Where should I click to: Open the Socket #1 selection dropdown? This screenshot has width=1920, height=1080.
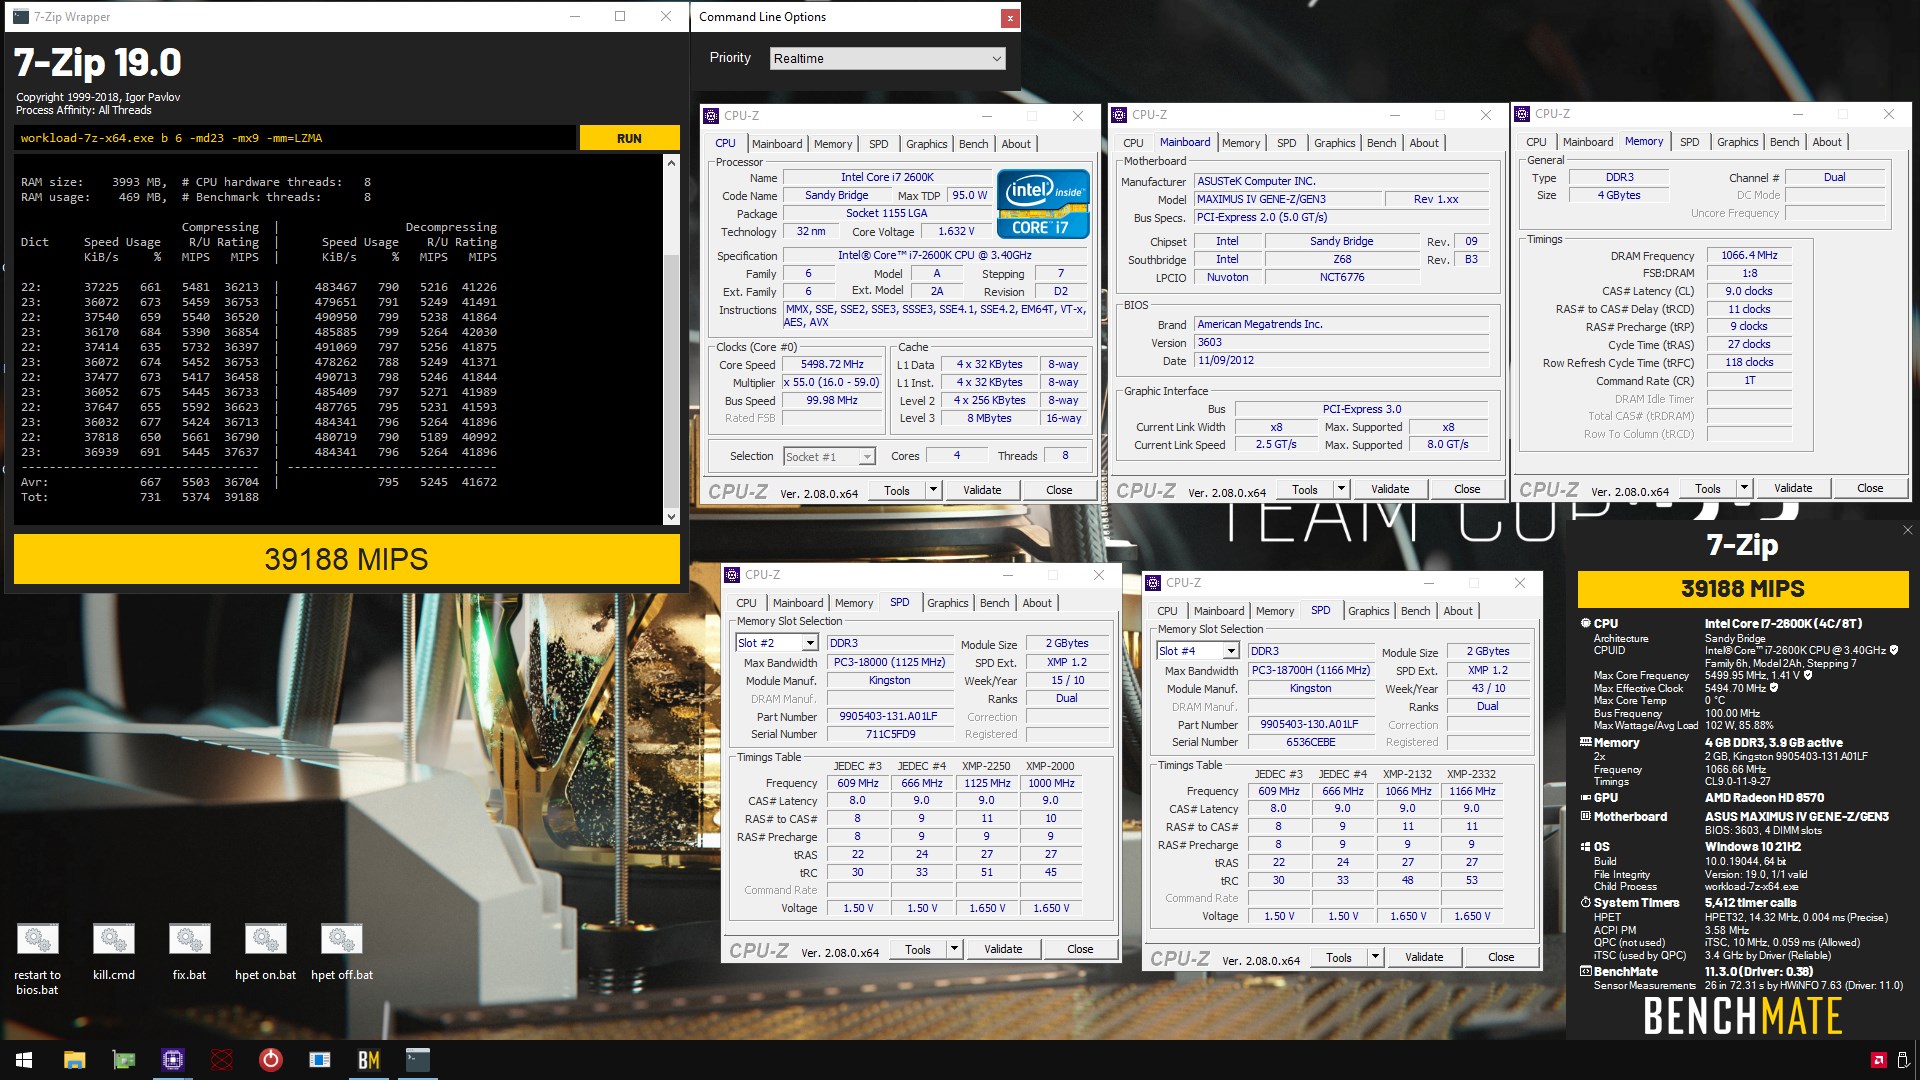pos(829,457)
